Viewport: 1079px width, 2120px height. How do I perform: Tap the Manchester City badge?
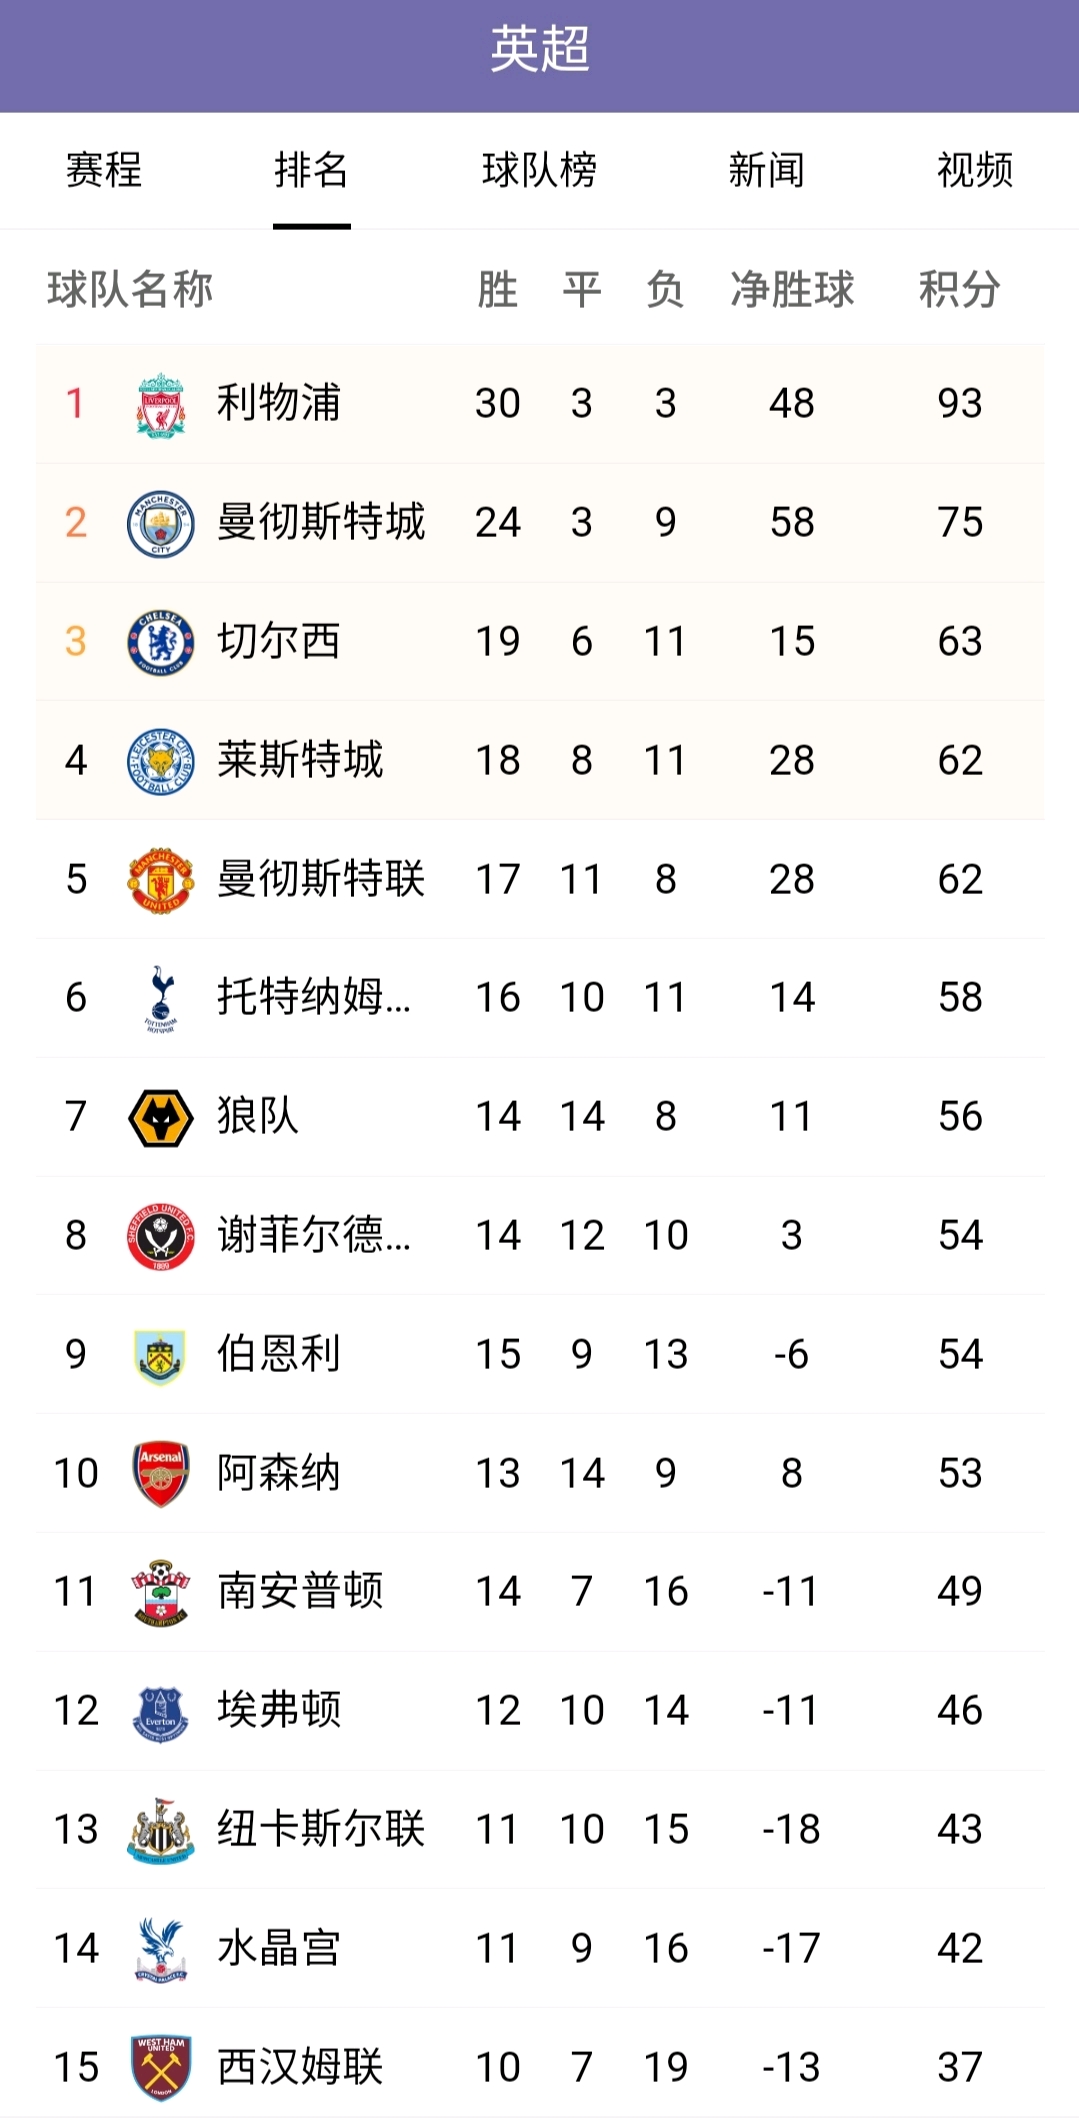click(x=161, y=523)
